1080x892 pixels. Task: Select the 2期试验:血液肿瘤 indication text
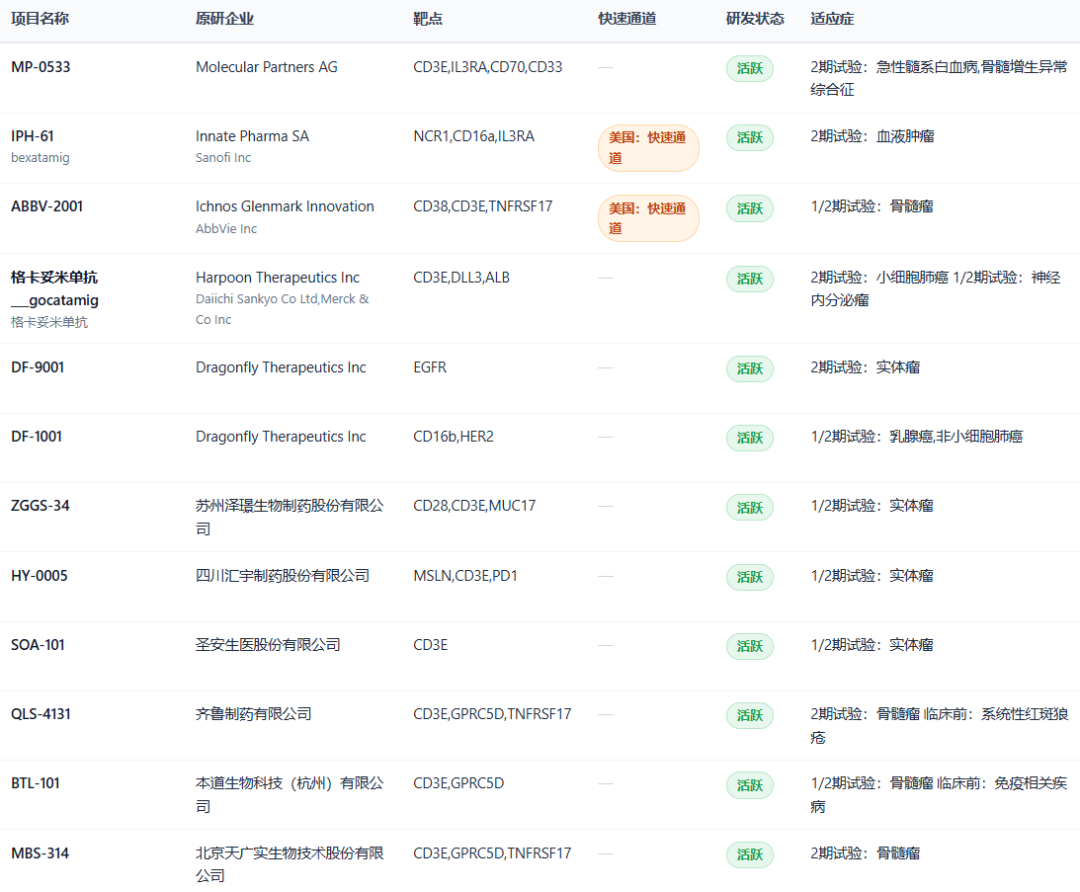873,136
